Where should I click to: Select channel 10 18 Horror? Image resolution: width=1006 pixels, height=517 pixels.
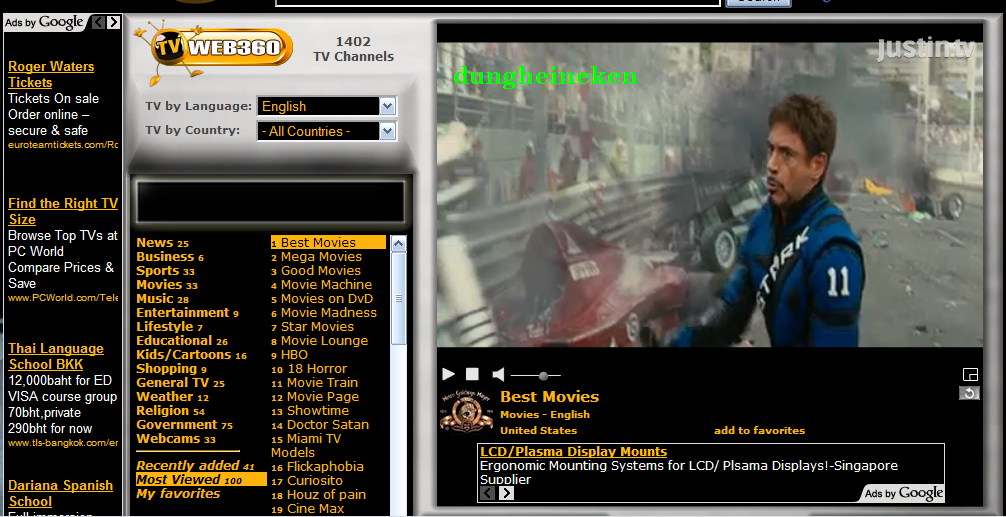(309, 369)
